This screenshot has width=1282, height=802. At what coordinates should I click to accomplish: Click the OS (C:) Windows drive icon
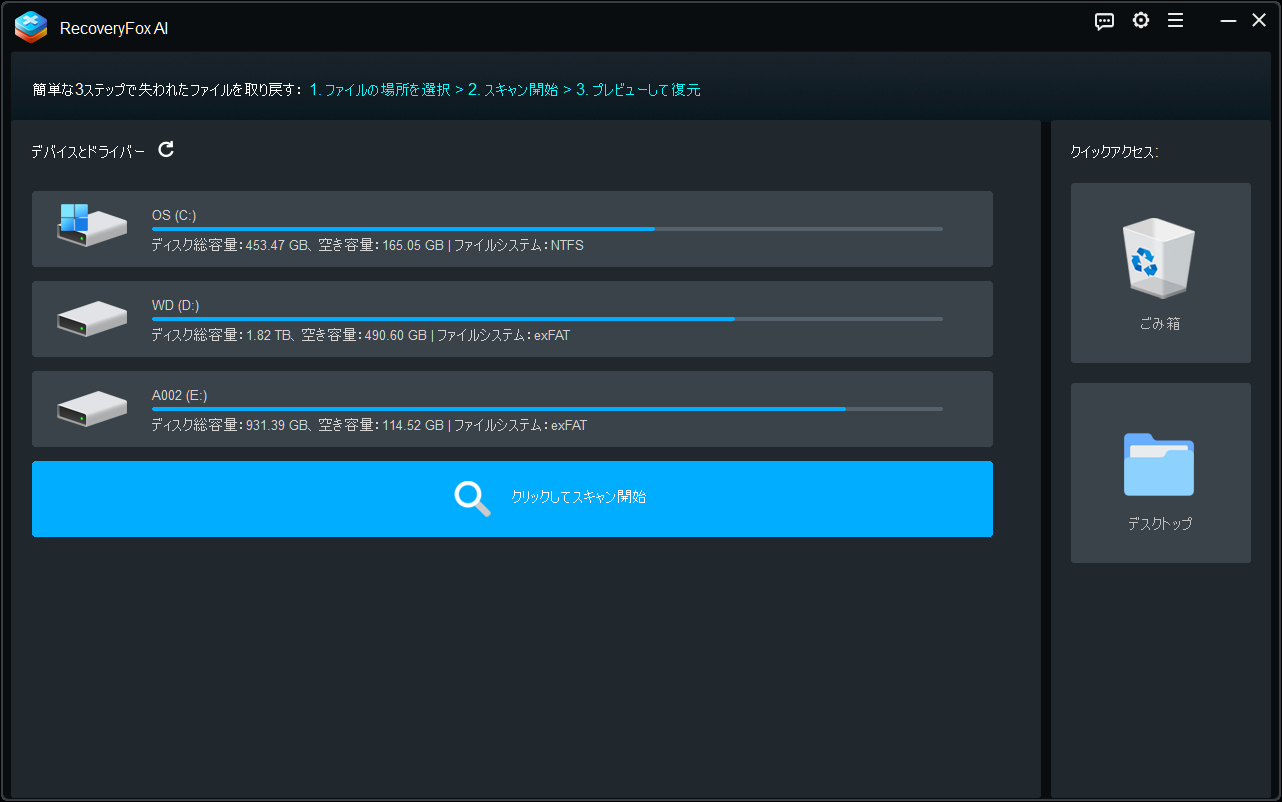click(x=91, y=227)
